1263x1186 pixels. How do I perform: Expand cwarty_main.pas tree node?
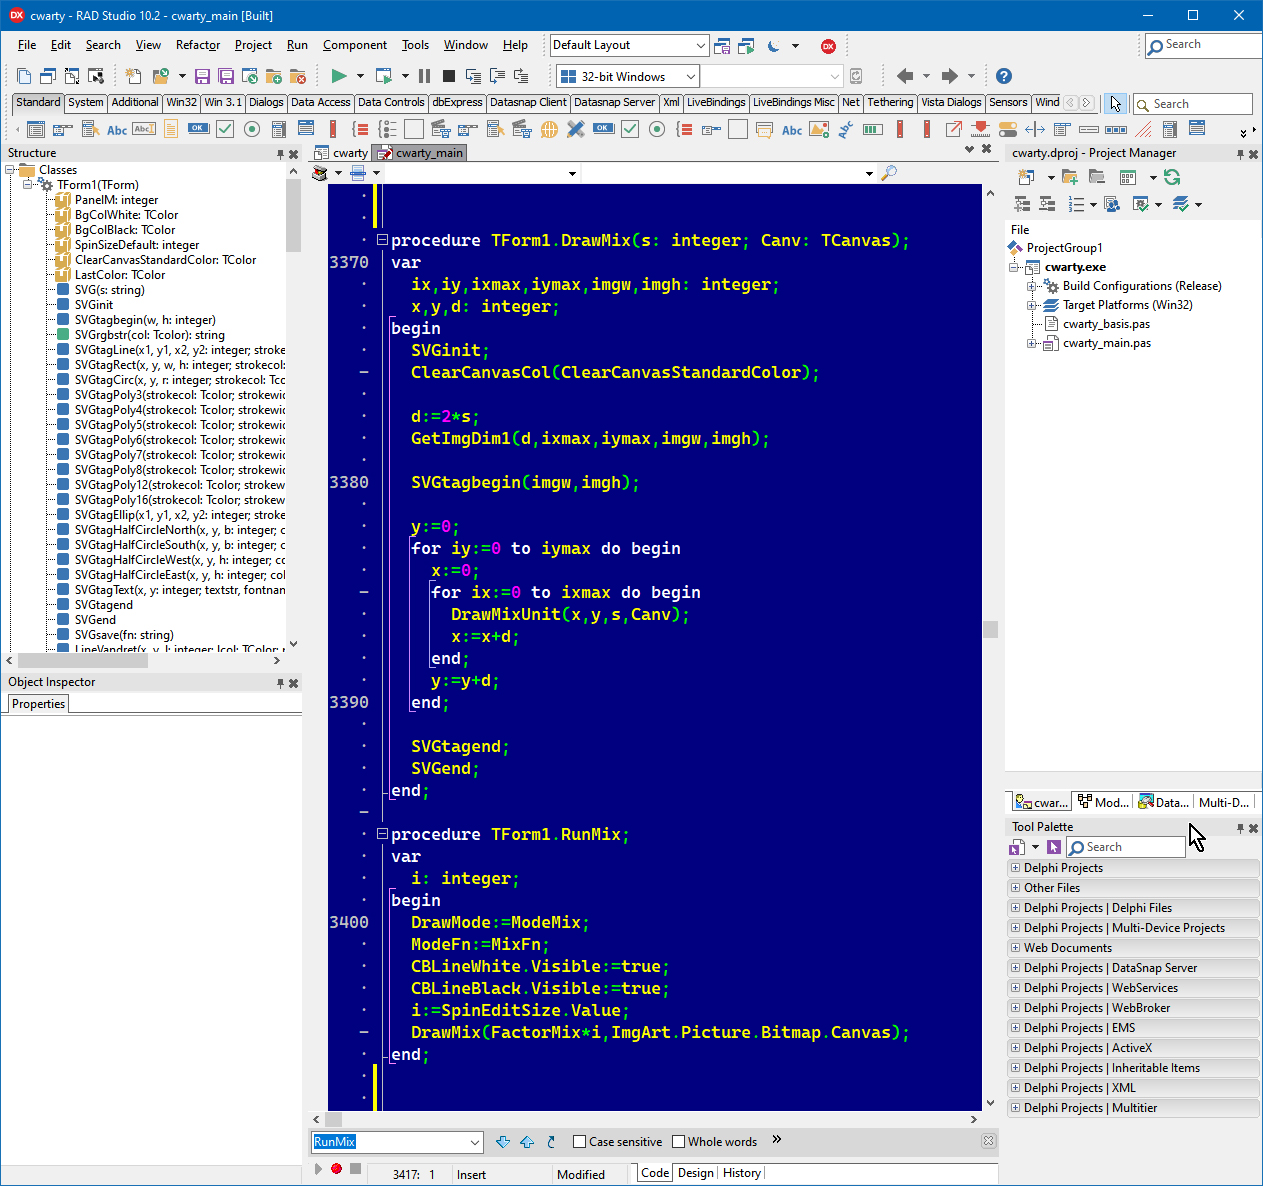1032,343
